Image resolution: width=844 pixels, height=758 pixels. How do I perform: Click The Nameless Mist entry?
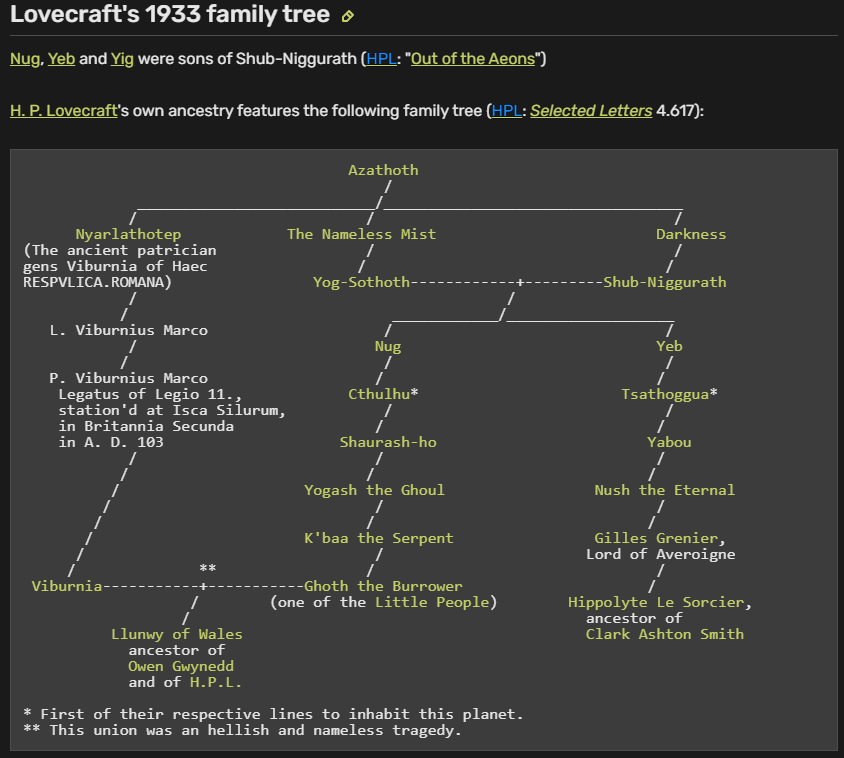361,234
